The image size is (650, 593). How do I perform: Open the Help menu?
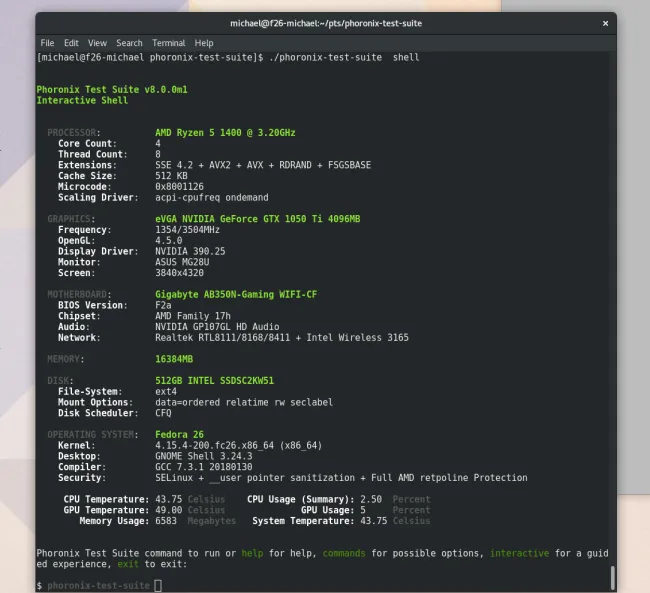click(204, 43)
